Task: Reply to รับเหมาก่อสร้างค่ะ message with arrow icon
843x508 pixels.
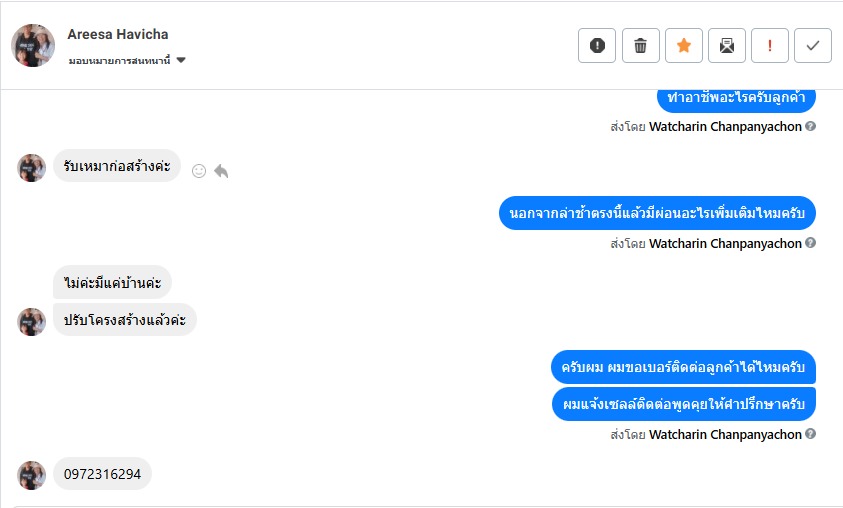Action: [221, 171]
